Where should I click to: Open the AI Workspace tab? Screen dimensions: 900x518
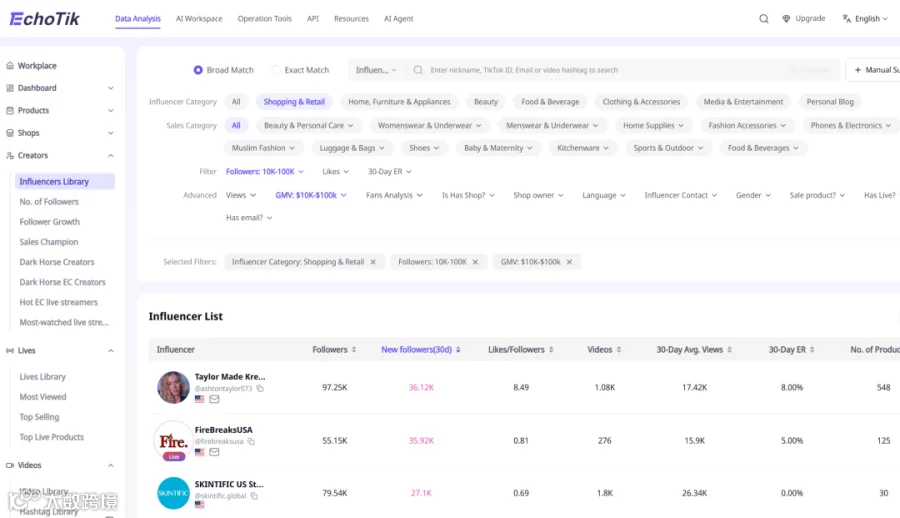click(199, 19)
